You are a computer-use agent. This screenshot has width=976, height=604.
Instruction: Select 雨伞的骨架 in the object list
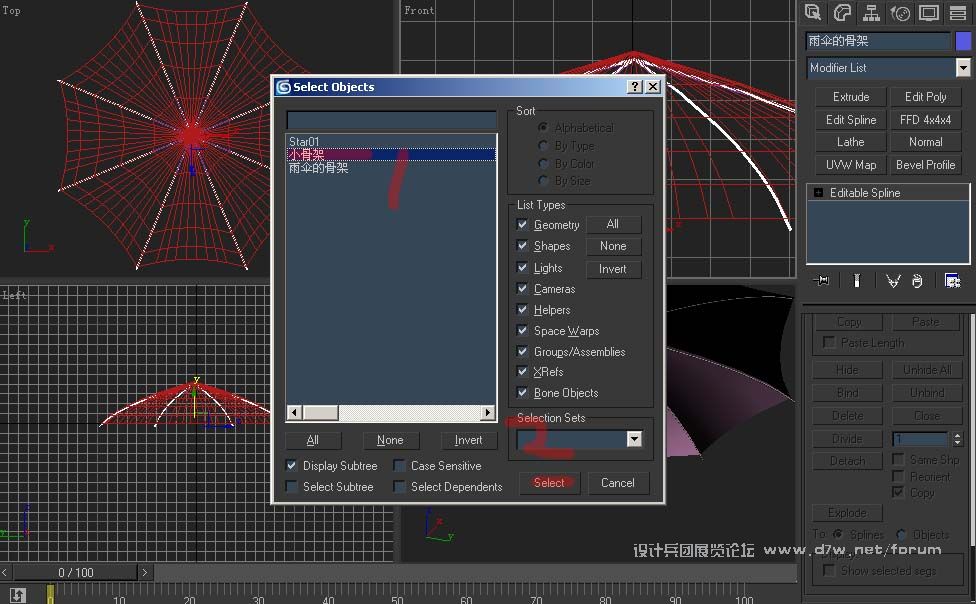319,168
